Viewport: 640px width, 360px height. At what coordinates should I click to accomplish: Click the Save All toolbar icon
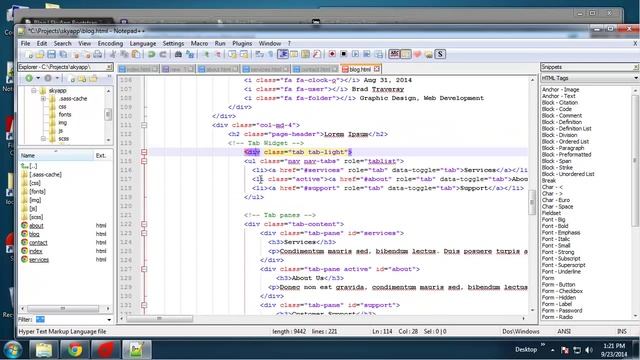[x=63, y=54]
